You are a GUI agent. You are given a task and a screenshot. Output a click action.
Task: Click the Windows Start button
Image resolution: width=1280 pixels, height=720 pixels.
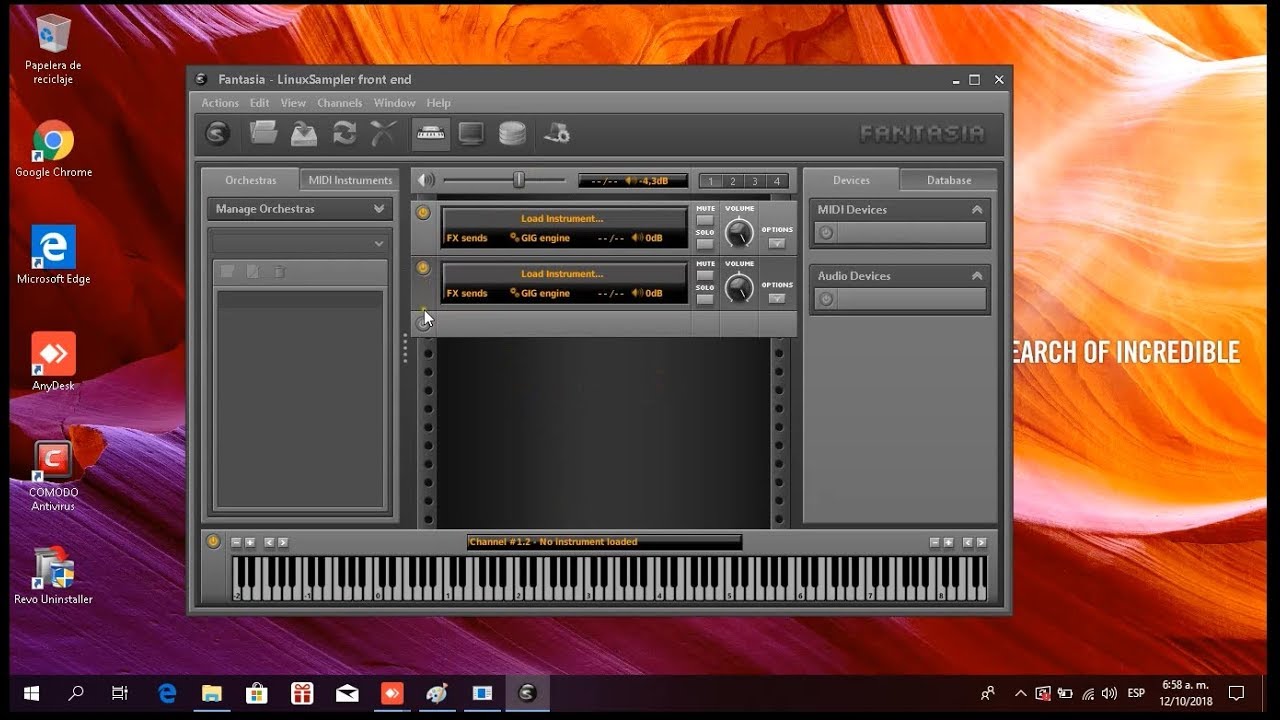pyautogui.click(x=31, y=693)
